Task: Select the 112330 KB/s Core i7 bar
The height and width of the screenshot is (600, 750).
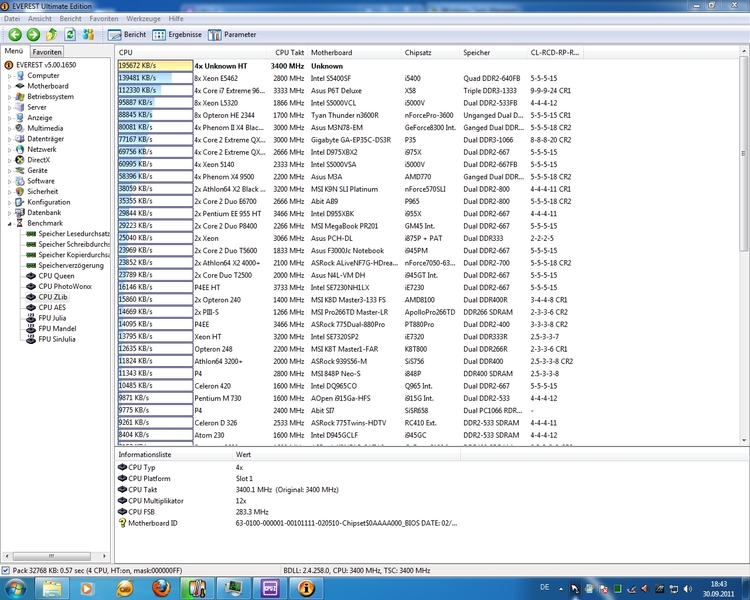Action: pos(155,90)
